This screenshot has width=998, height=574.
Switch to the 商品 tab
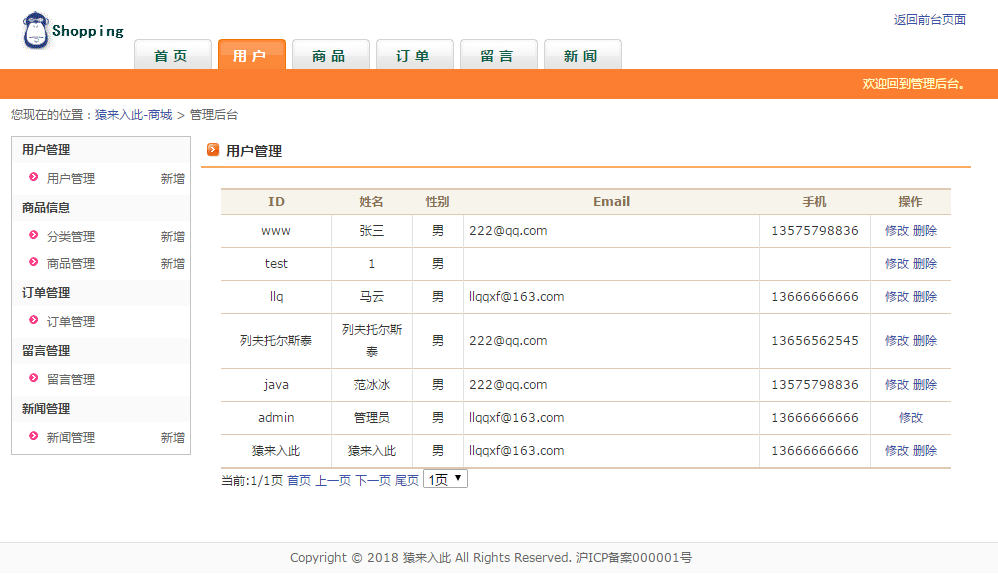click(x=330, y=55)
